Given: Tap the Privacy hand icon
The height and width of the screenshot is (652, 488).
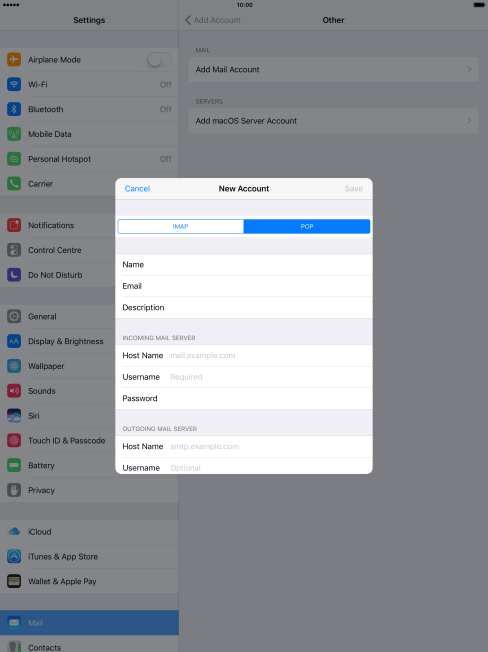Looking at the screenshot, I should click(x=14, y=490).
